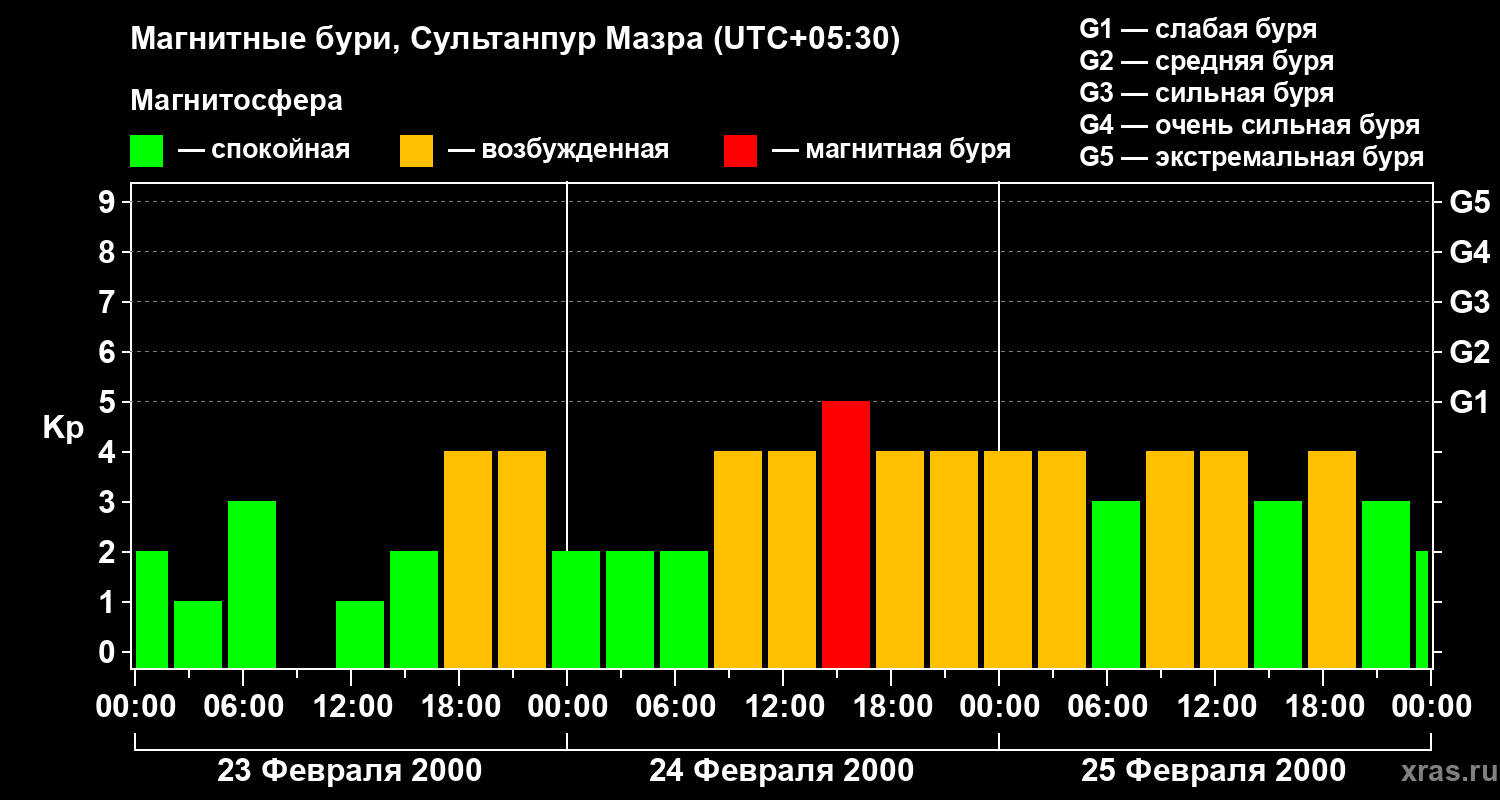Click the G2 label on the right axis
The width and height of the screenshot is (1500, 800).
[x=1469, y=352]
